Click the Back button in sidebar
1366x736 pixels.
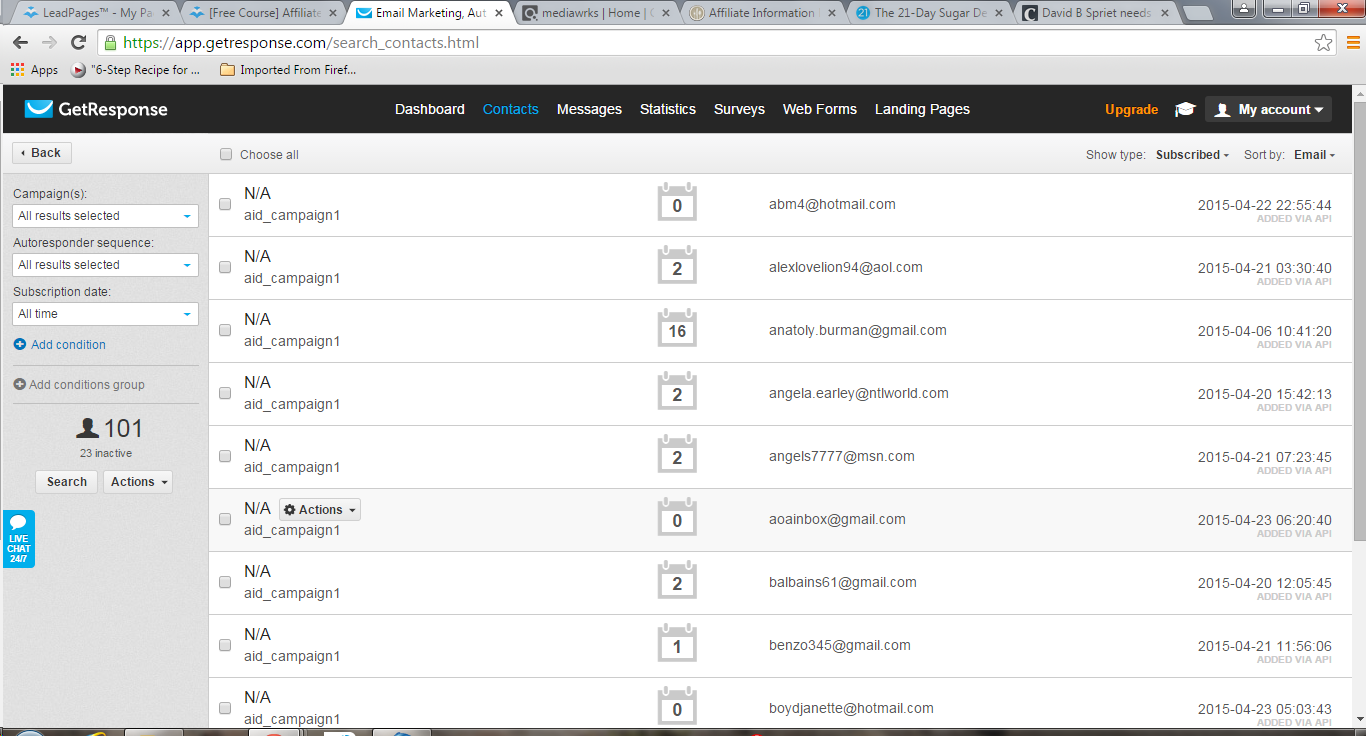[x=42, y=153]
